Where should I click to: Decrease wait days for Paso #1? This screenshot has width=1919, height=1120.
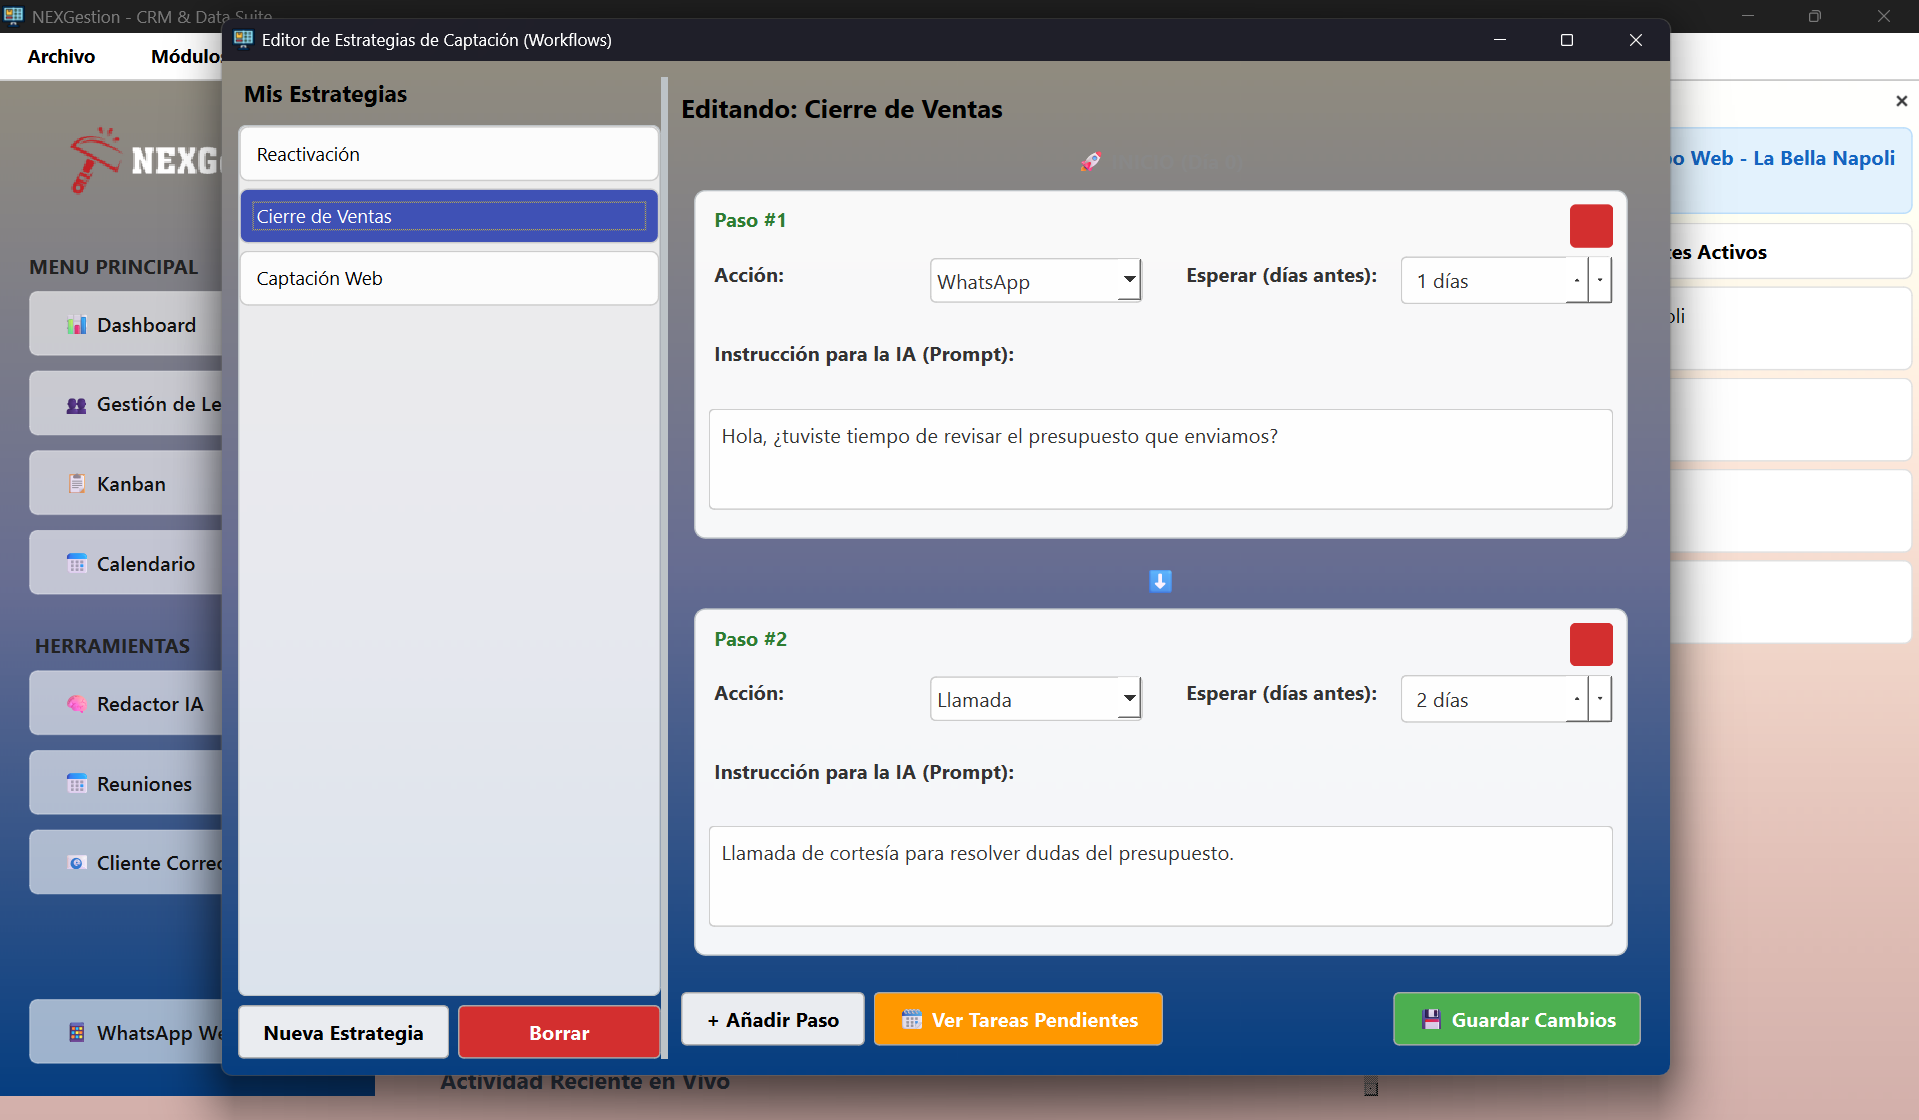1600,281
